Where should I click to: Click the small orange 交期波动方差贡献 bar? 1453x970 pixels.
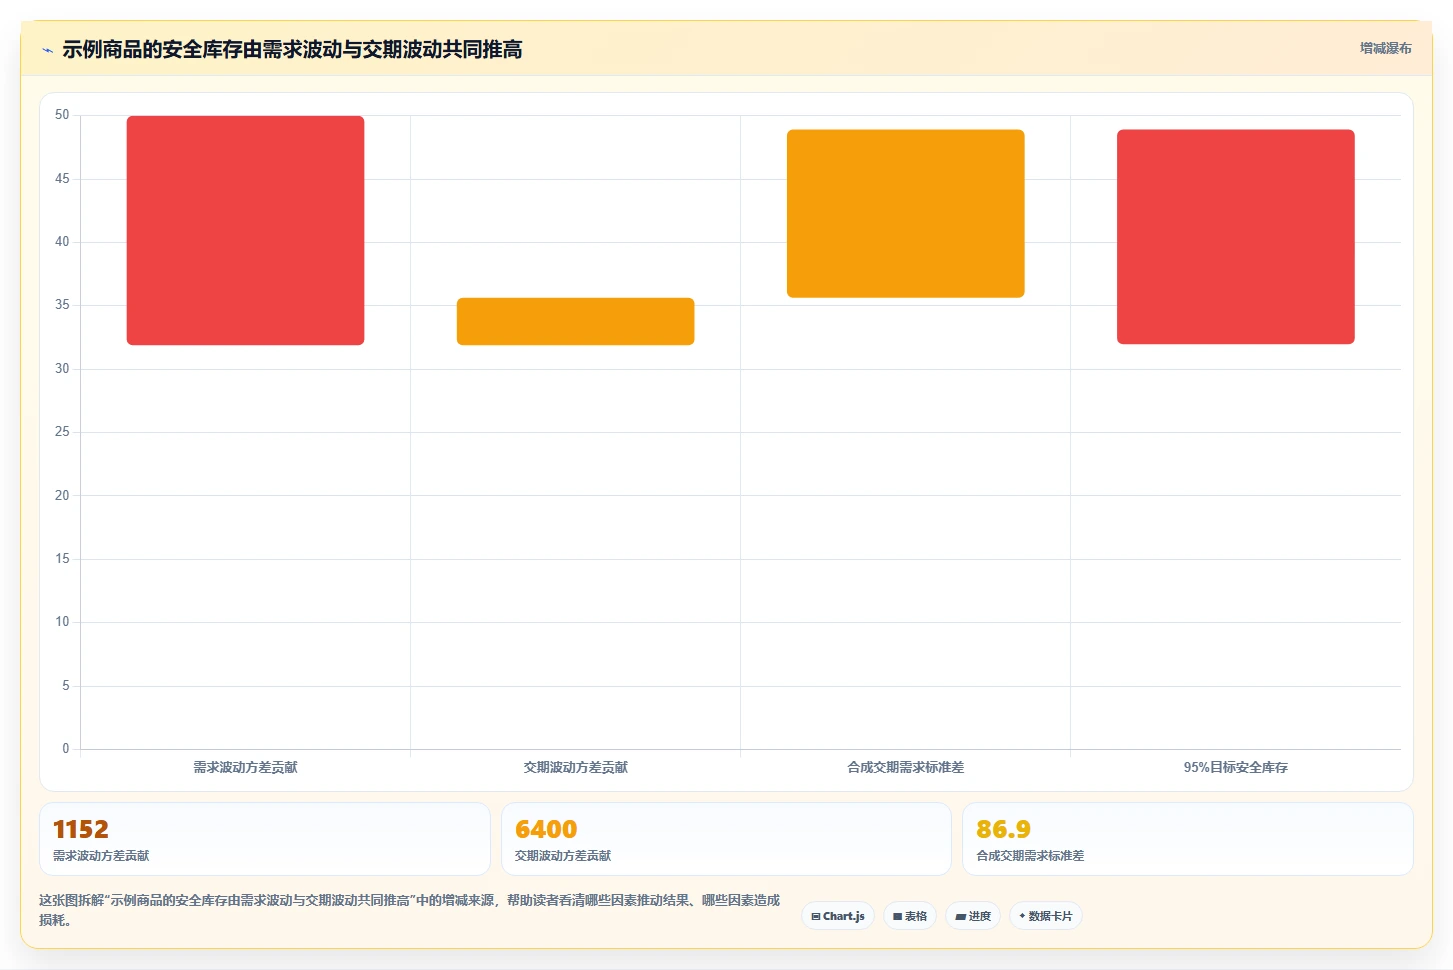click(575, 321)
